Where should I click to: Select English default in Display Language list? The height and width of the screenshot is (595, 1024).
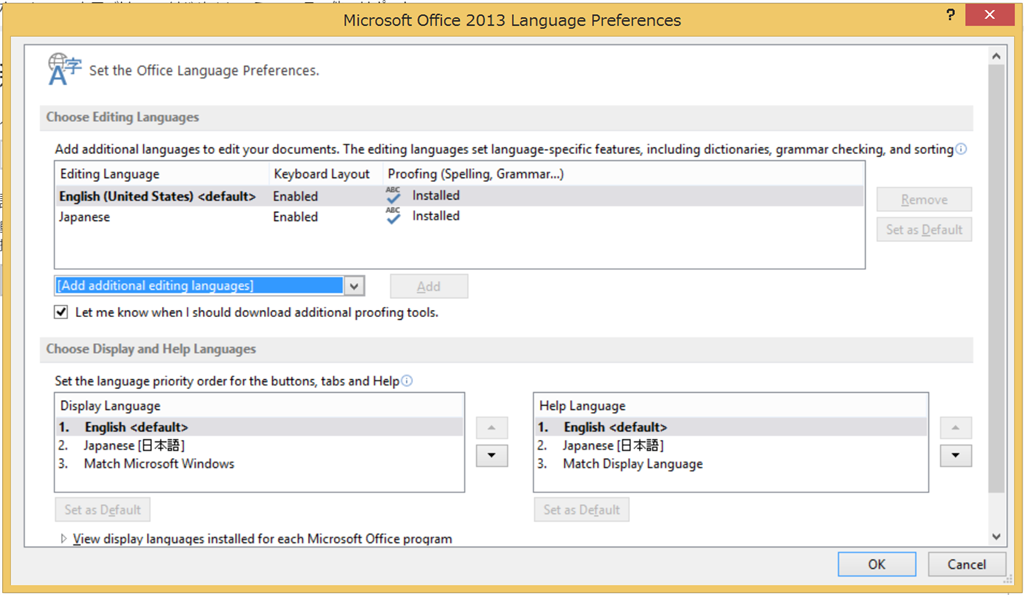[259, 427]
